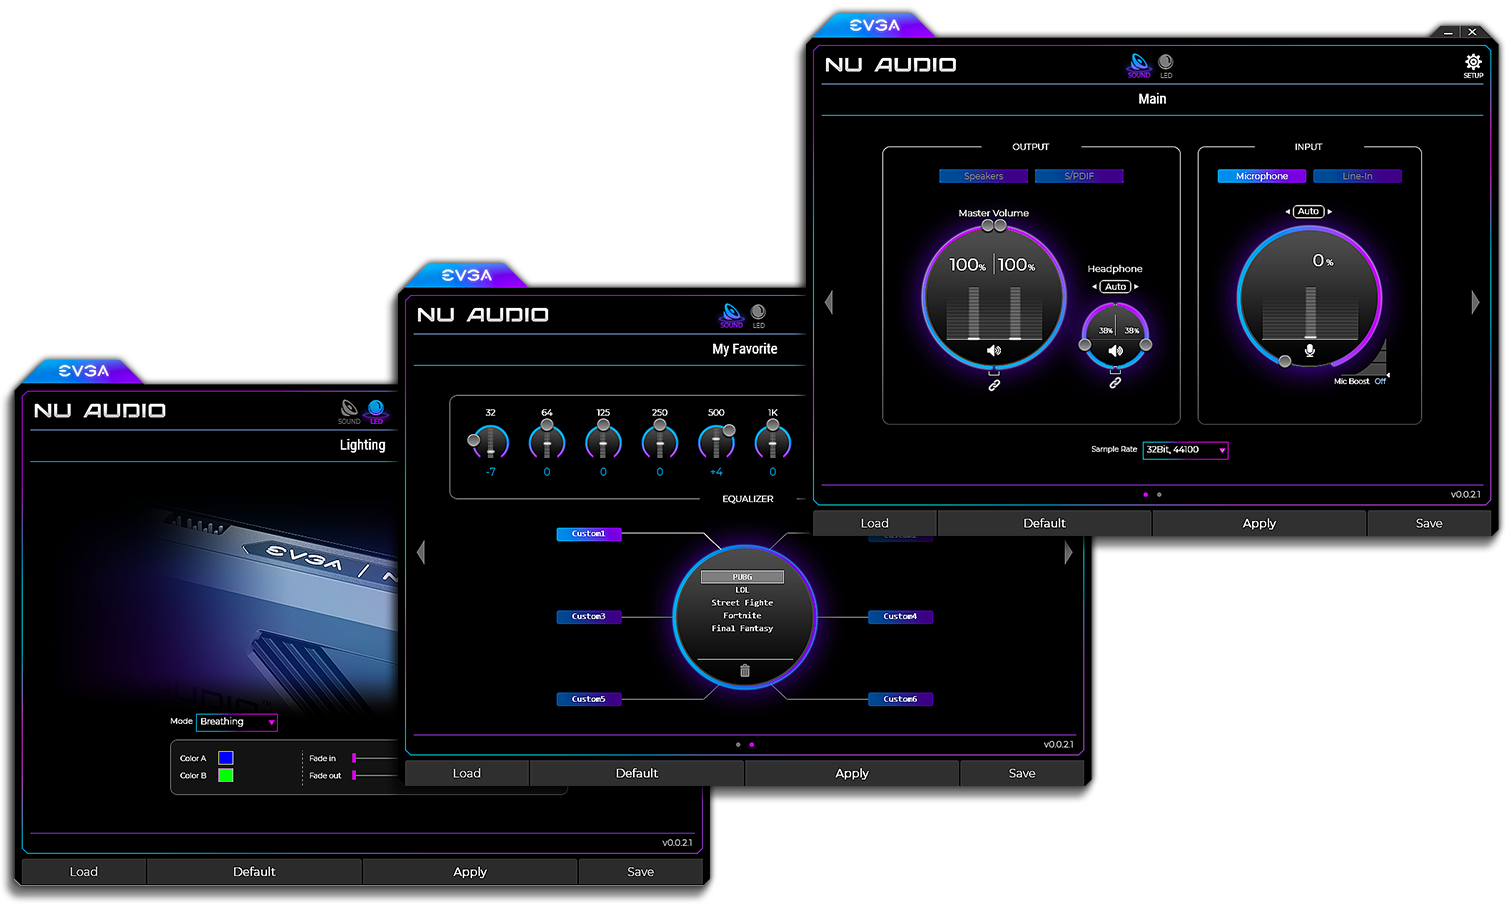Click input Auto left arrow
This screenshot has height=913, width=1511.
point(1288,212)
